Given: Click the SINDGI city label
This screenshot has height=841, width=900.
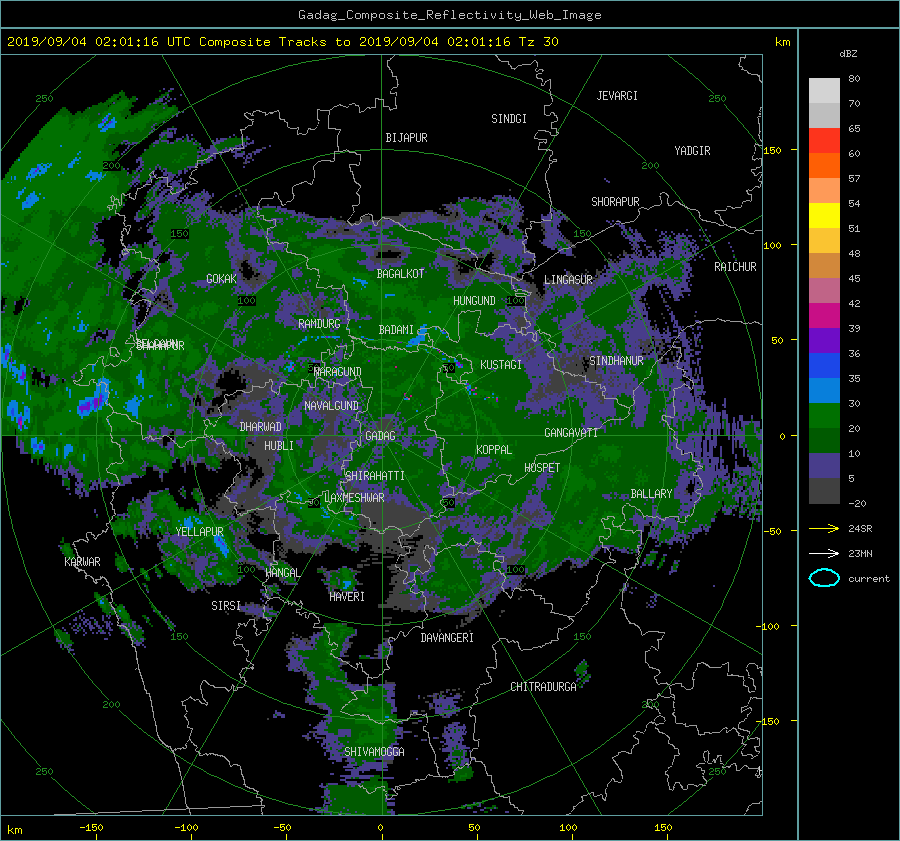Looking at the screenshot, I should [x=509, y=119].
